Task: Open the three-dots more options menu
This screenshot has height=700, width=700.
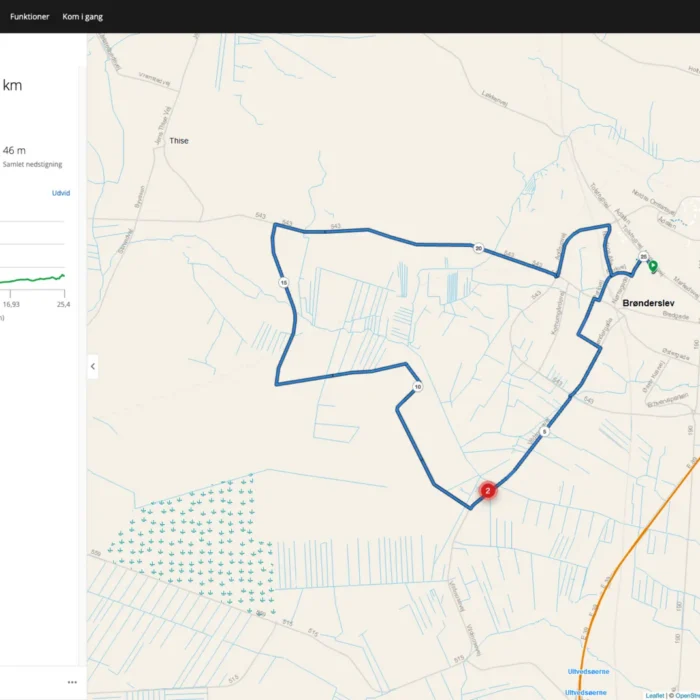Action: click(72, 682)
